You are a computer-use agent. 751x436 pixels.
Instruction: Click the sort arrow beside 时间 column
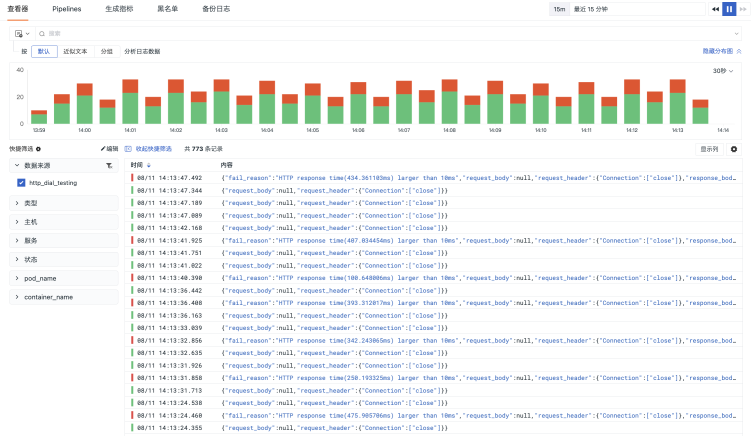pos(149,165)
